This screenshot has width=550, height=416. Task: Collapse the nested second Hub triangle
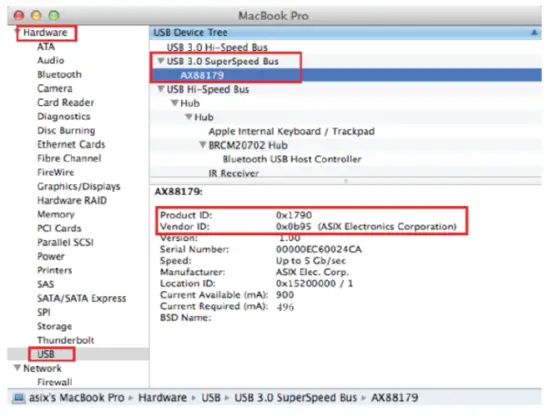[189, 116]
